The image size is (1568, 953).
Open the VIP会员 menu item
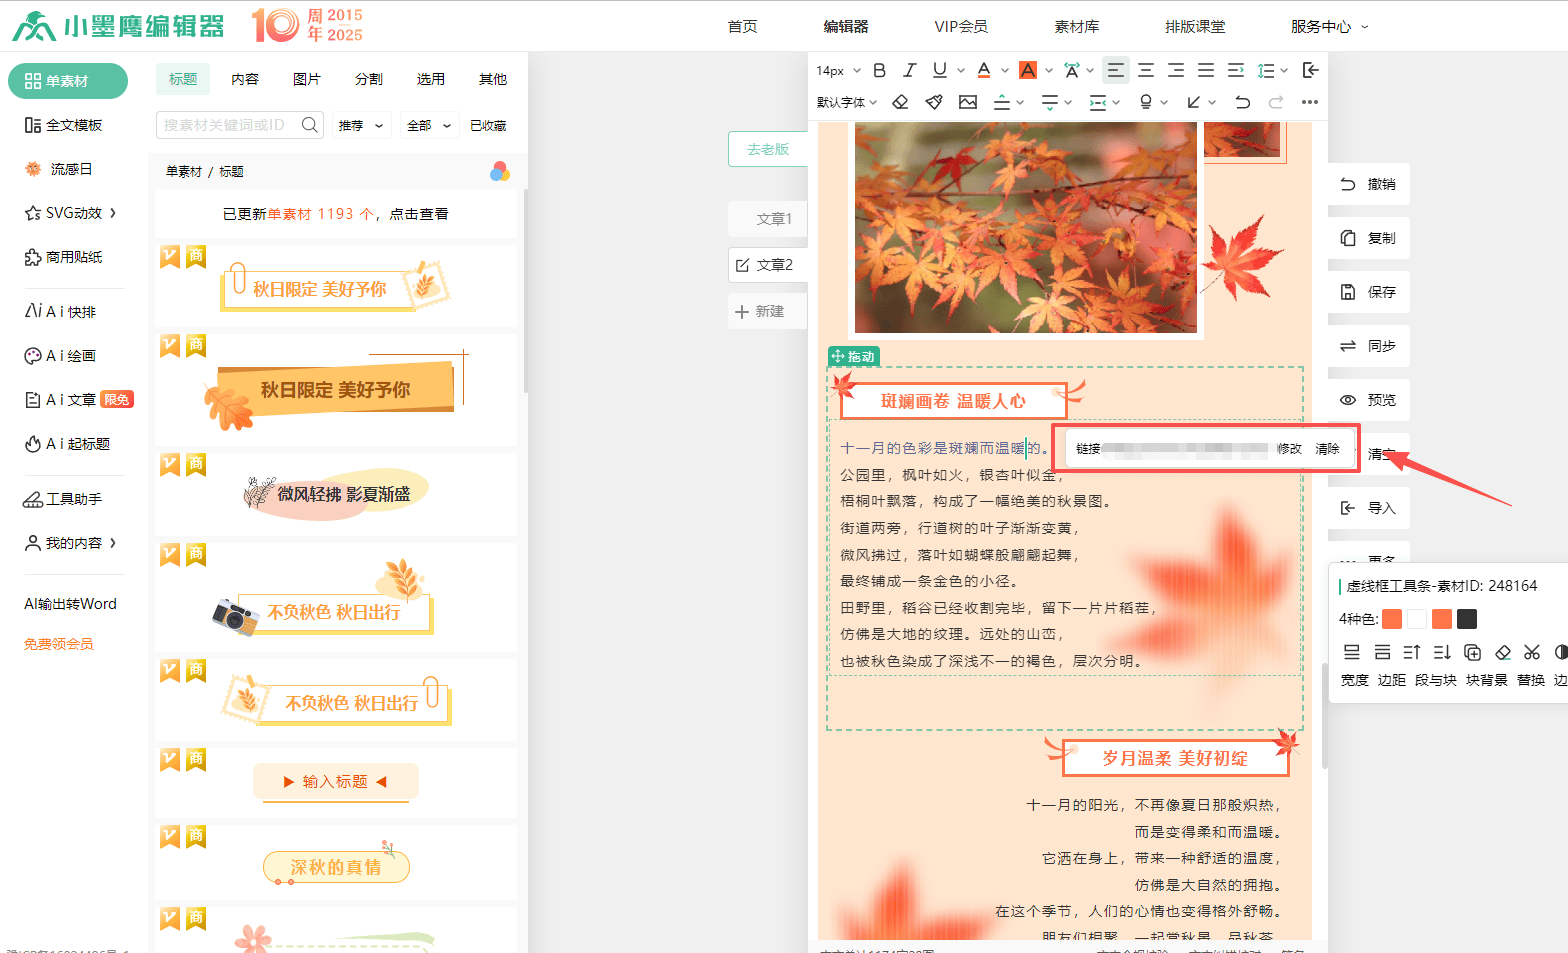coord(960,26)
